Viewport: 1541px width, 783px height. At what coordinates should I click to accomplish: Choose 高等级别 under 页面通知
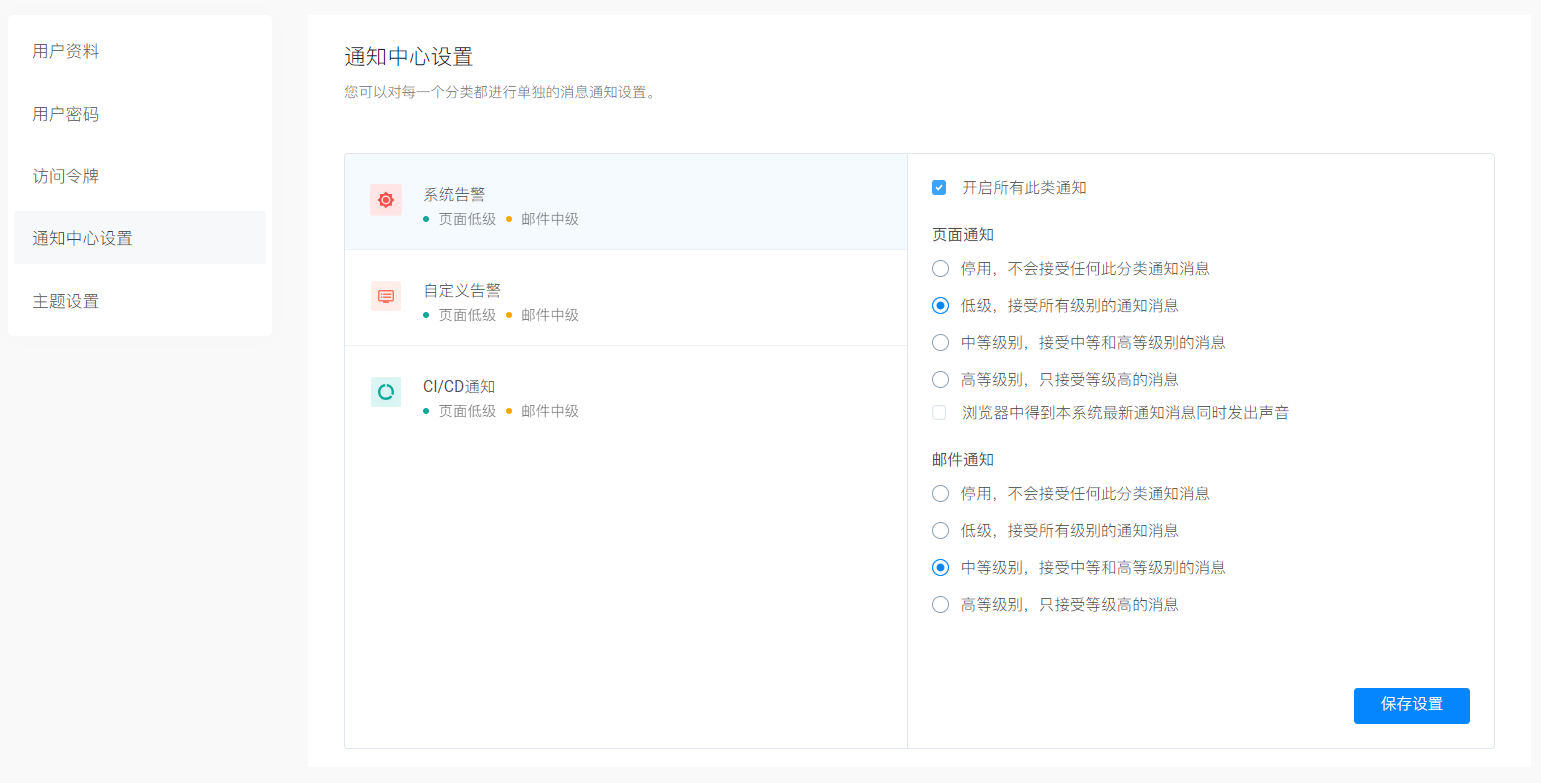coord(940,379)
